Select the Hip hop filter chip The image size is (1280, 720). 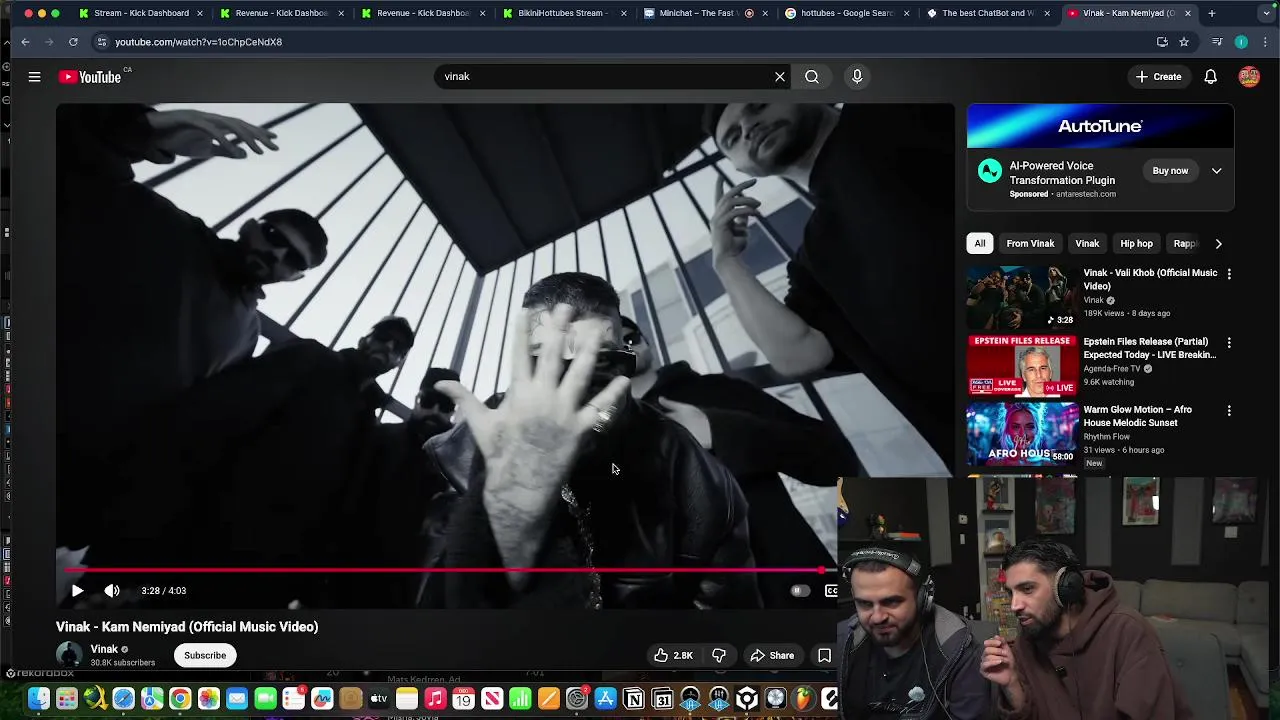coord(1136,244)
